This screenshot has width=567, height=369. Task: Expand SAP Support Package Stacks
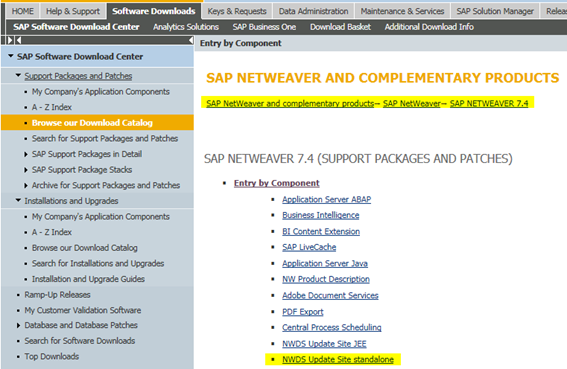tap(26, 170)
